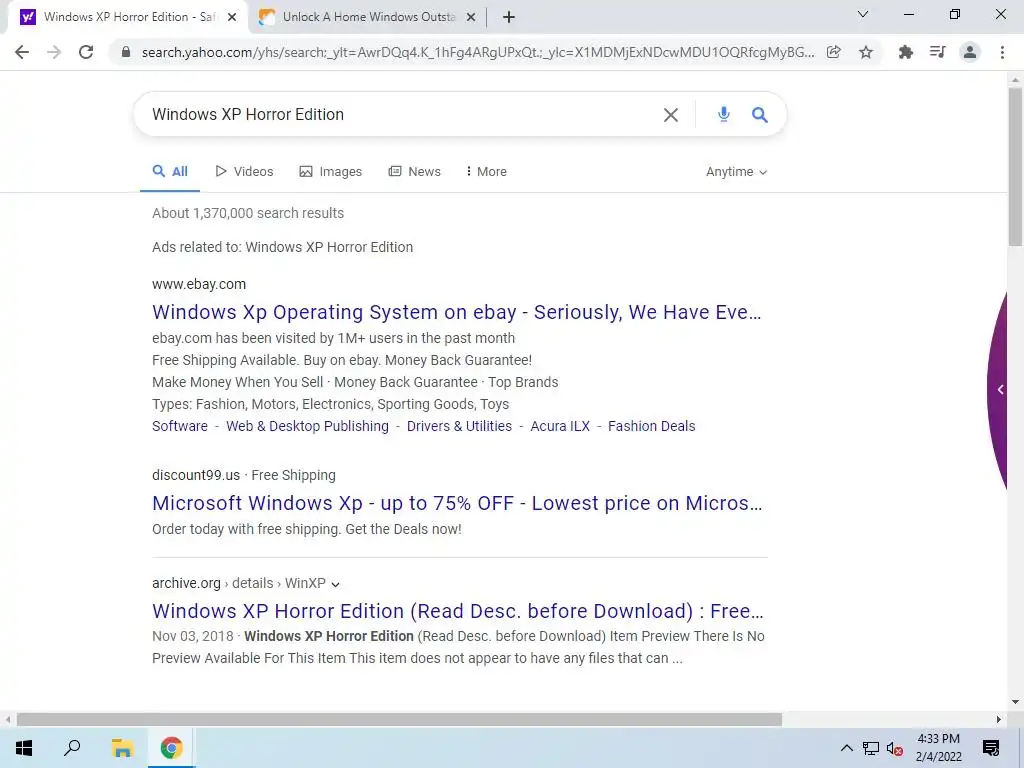Click the vertical scrollbar thumb
This screenshot has width=1024, height=768.
click(1015, 167)
